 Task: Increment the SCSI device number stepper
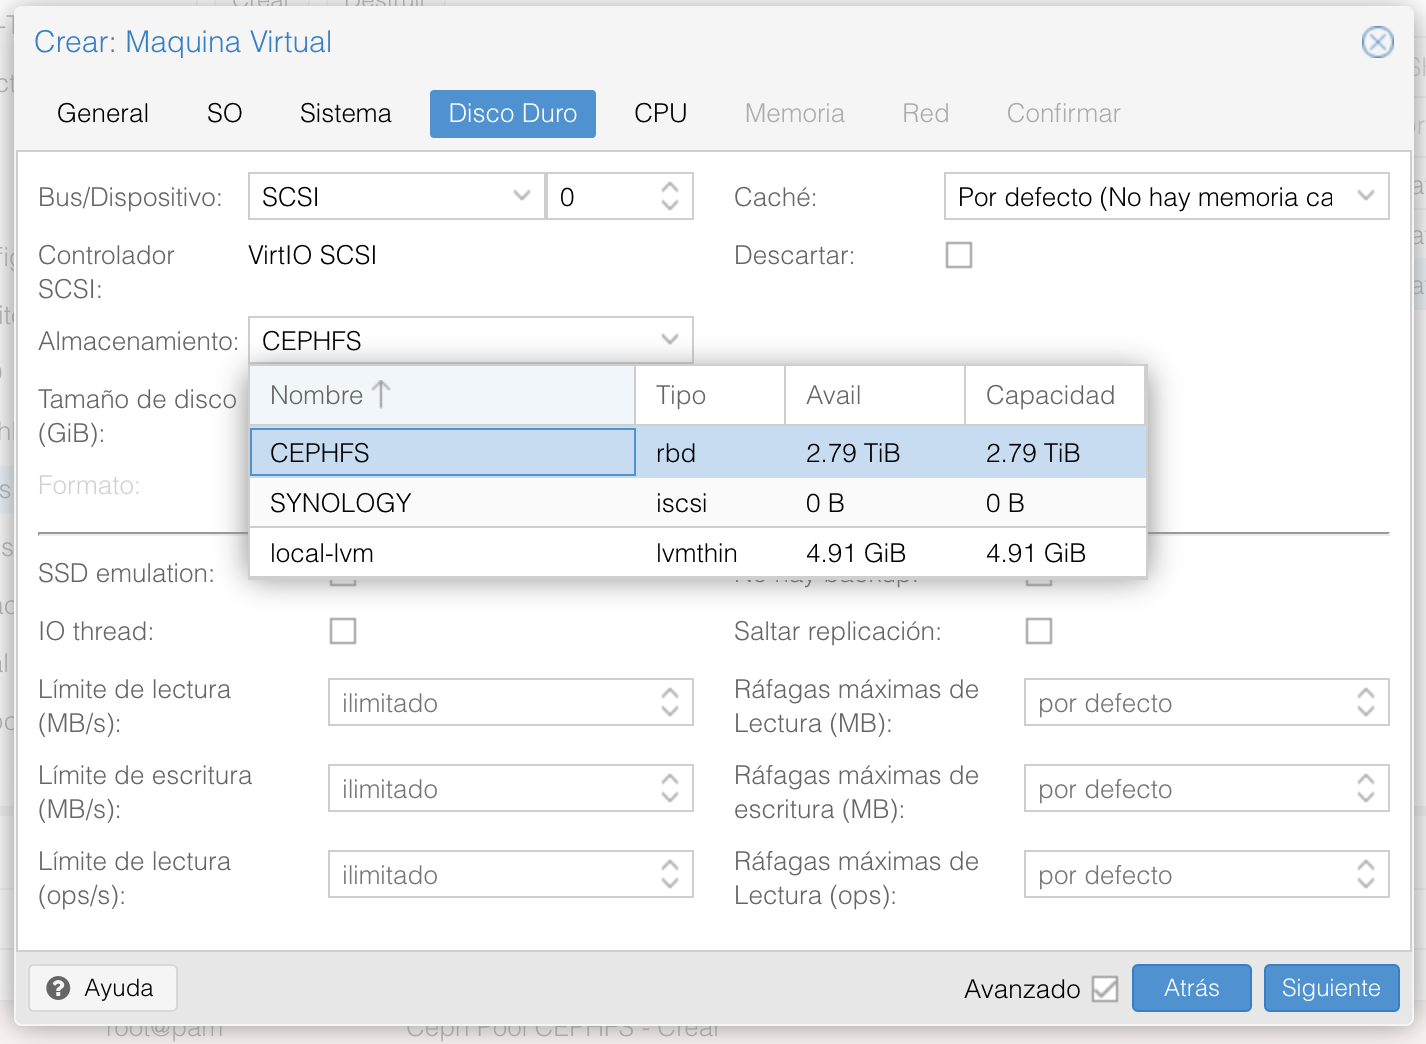670,190
